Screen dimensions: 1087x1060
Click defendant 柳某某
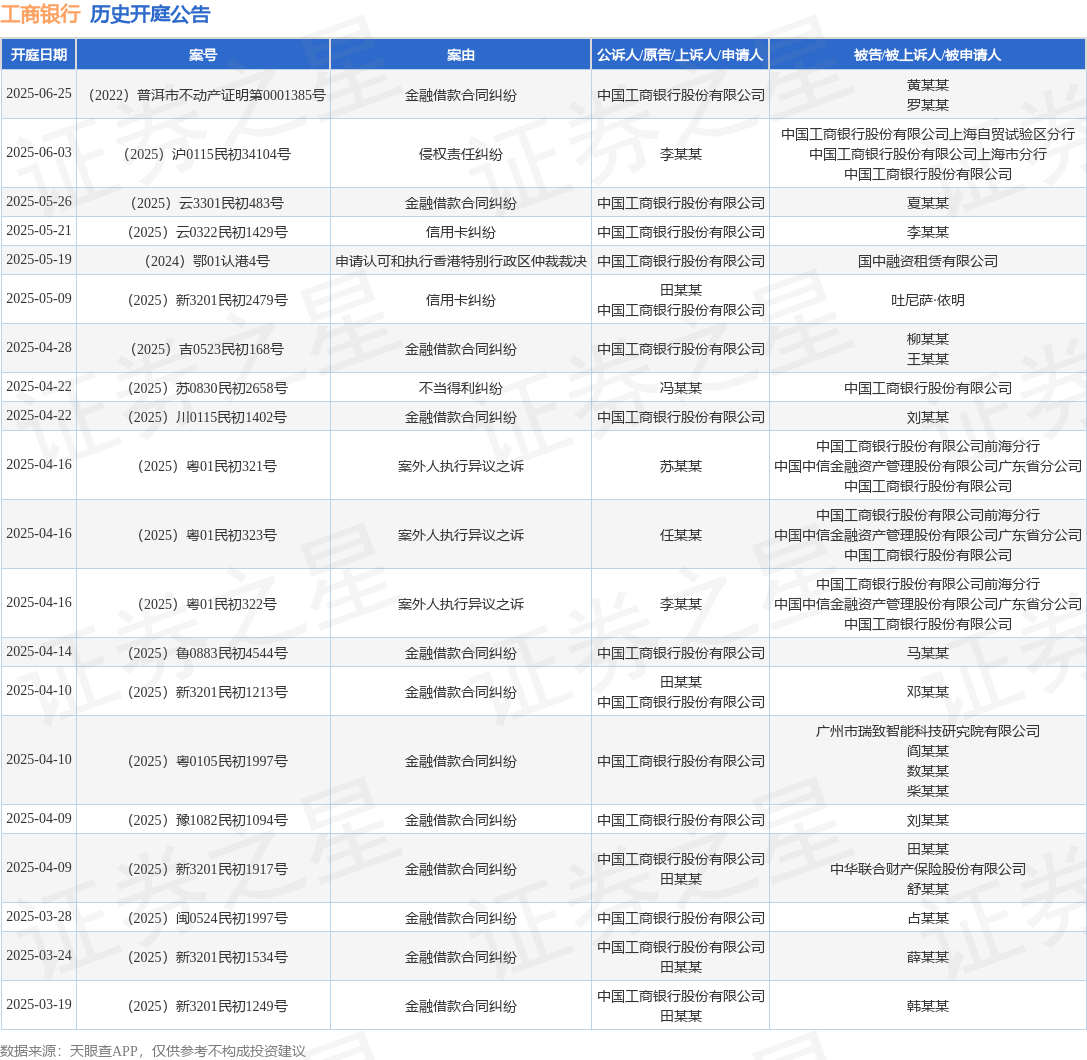click(x=928, y=339)
